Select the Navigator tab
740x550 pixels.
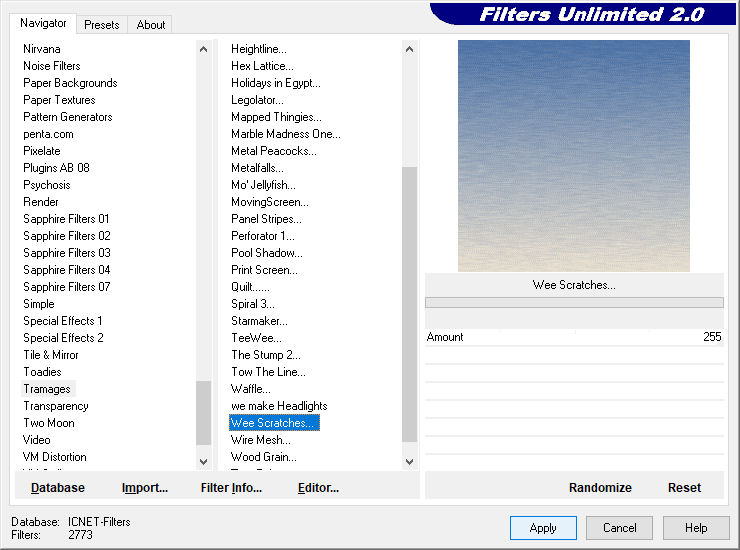click(x=43, y=23)
